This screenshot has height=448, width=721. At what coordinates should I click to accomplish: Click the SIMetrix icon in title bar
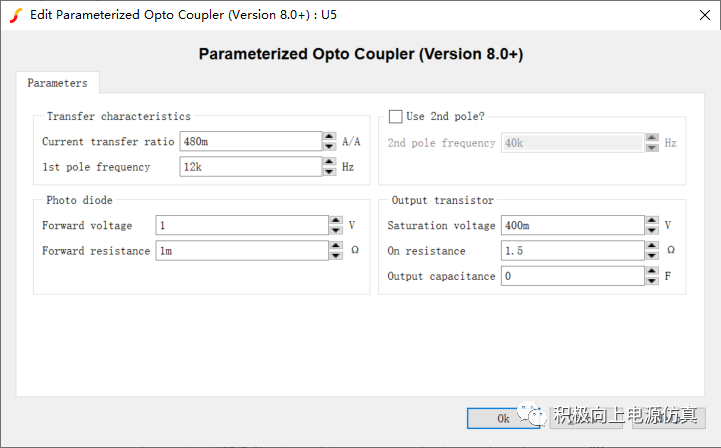(15, 14)
